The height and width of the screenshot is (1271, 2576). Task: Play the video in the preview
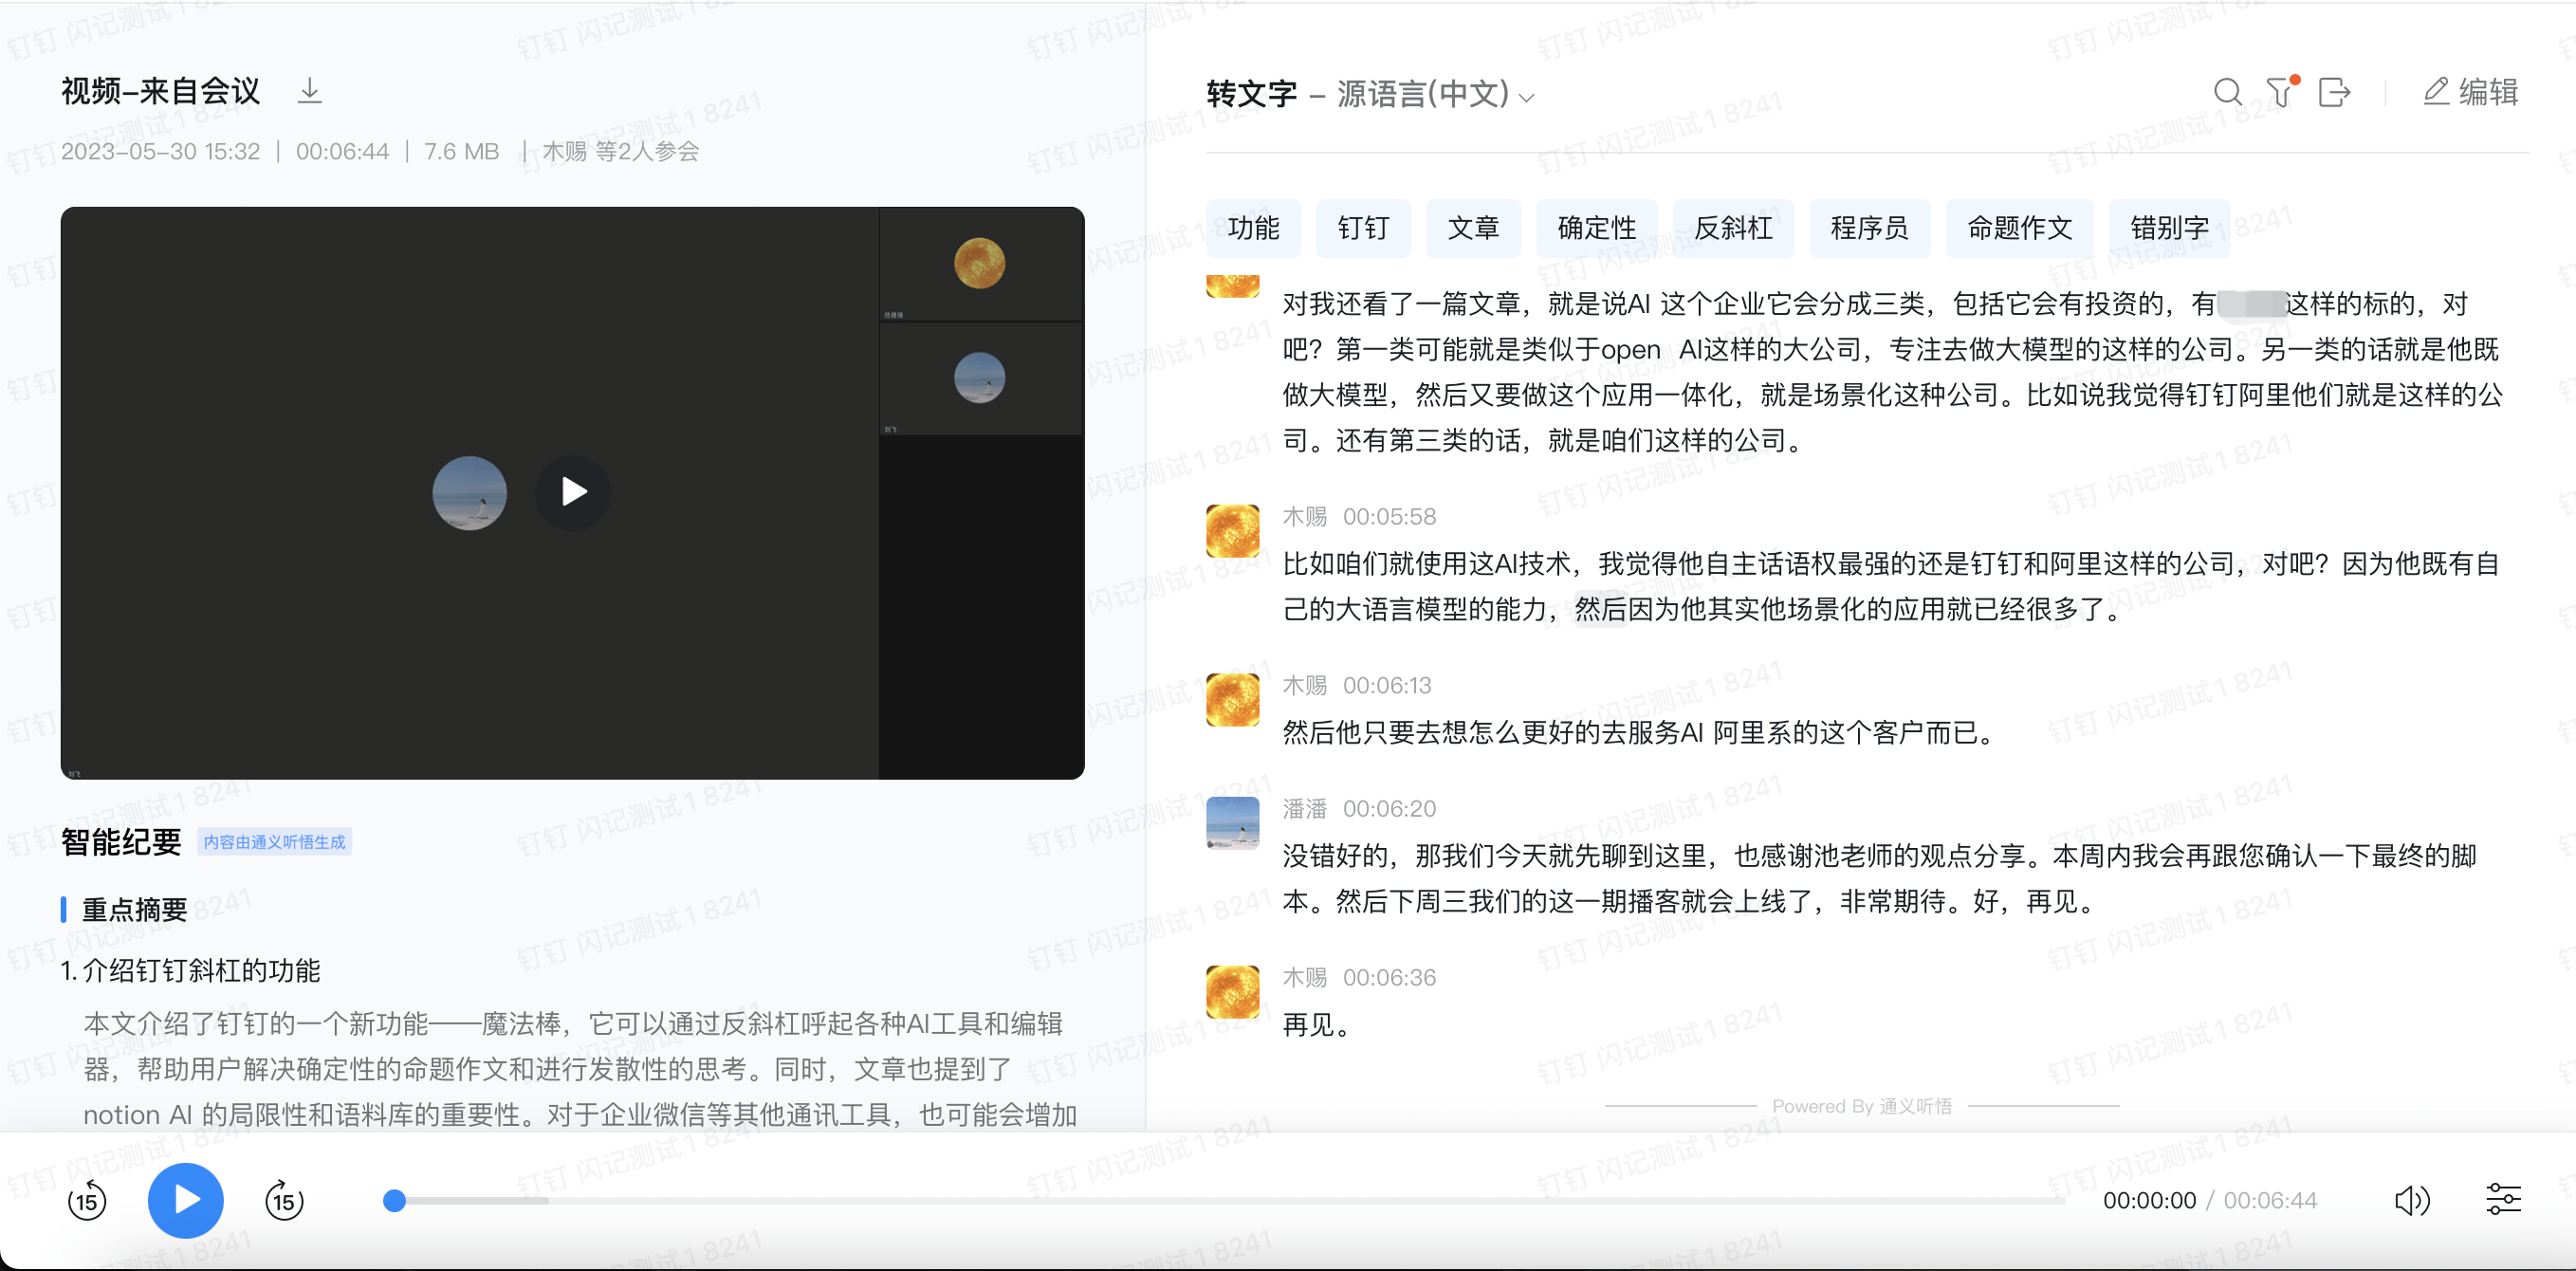[573, 492]
